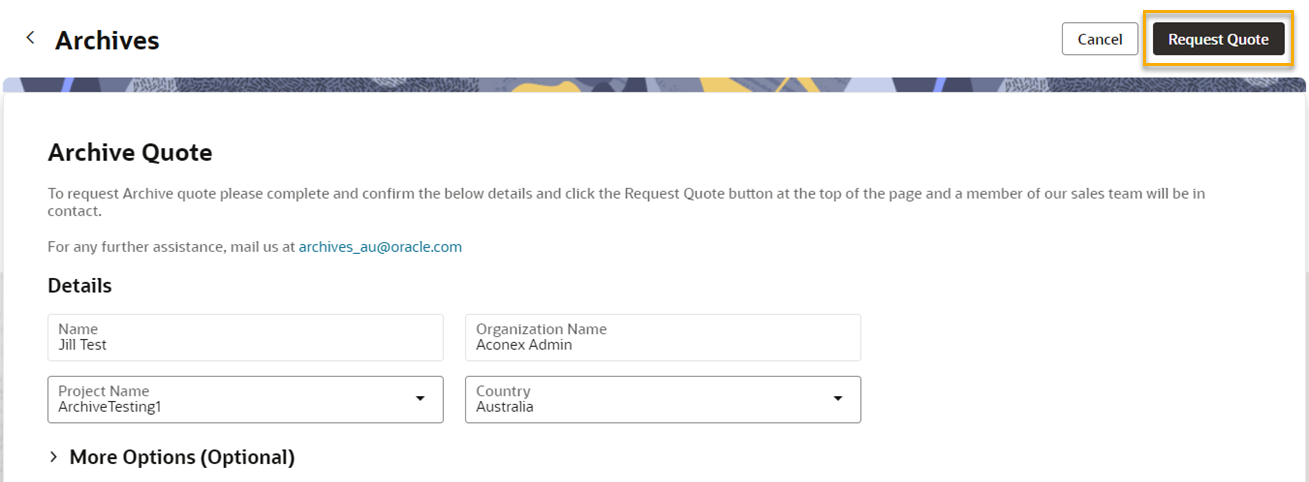Viewport: 1309px width, 482px height.
Task: Click the Archive Quote heading
Action: click(130, 153)
